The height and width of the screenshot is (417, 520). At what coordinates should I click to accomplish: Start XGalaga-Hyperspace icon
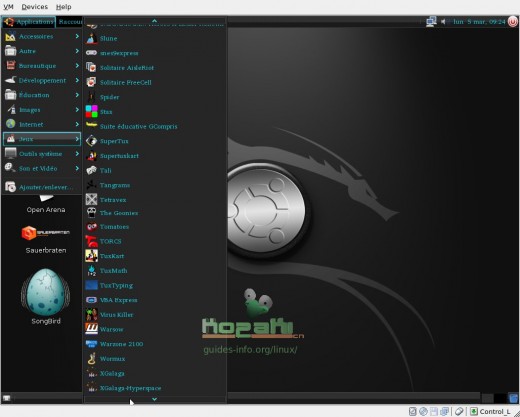(x=91, y=388)
